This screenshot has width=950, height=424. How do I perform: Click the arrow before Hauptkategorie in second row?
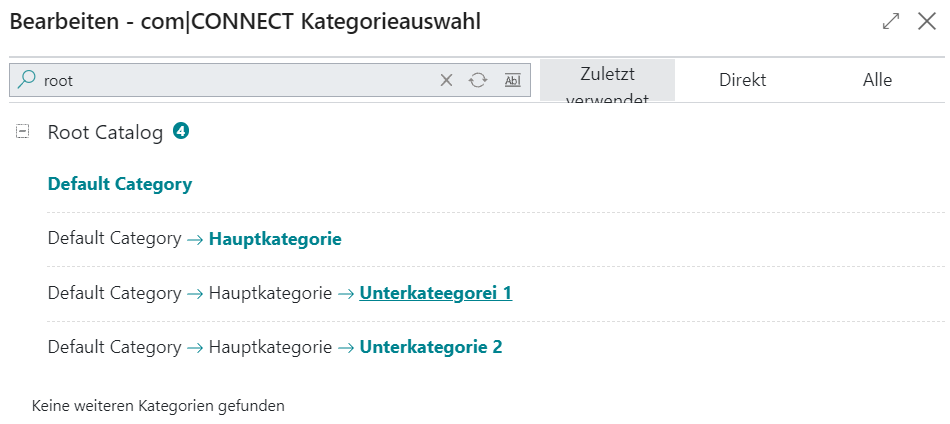click(x=195, y=239)
